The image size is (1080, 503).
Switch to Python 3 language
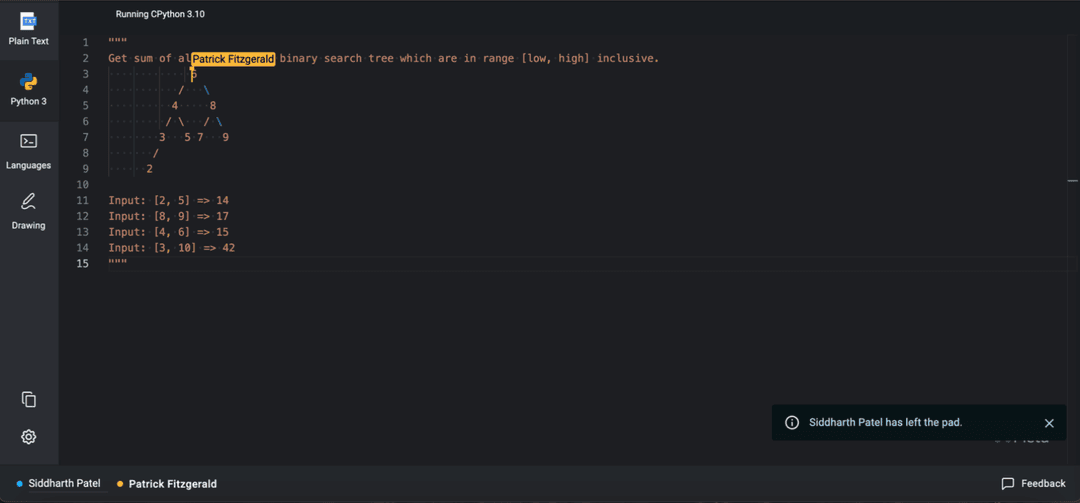click(x=28, y=90)
